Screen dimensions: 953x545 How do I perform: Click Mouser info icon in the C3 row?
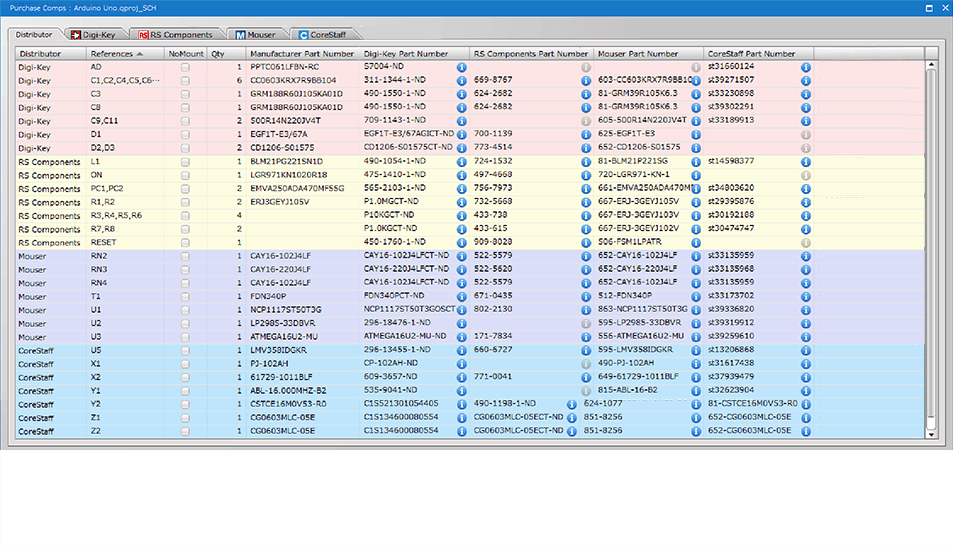[696, 94]
